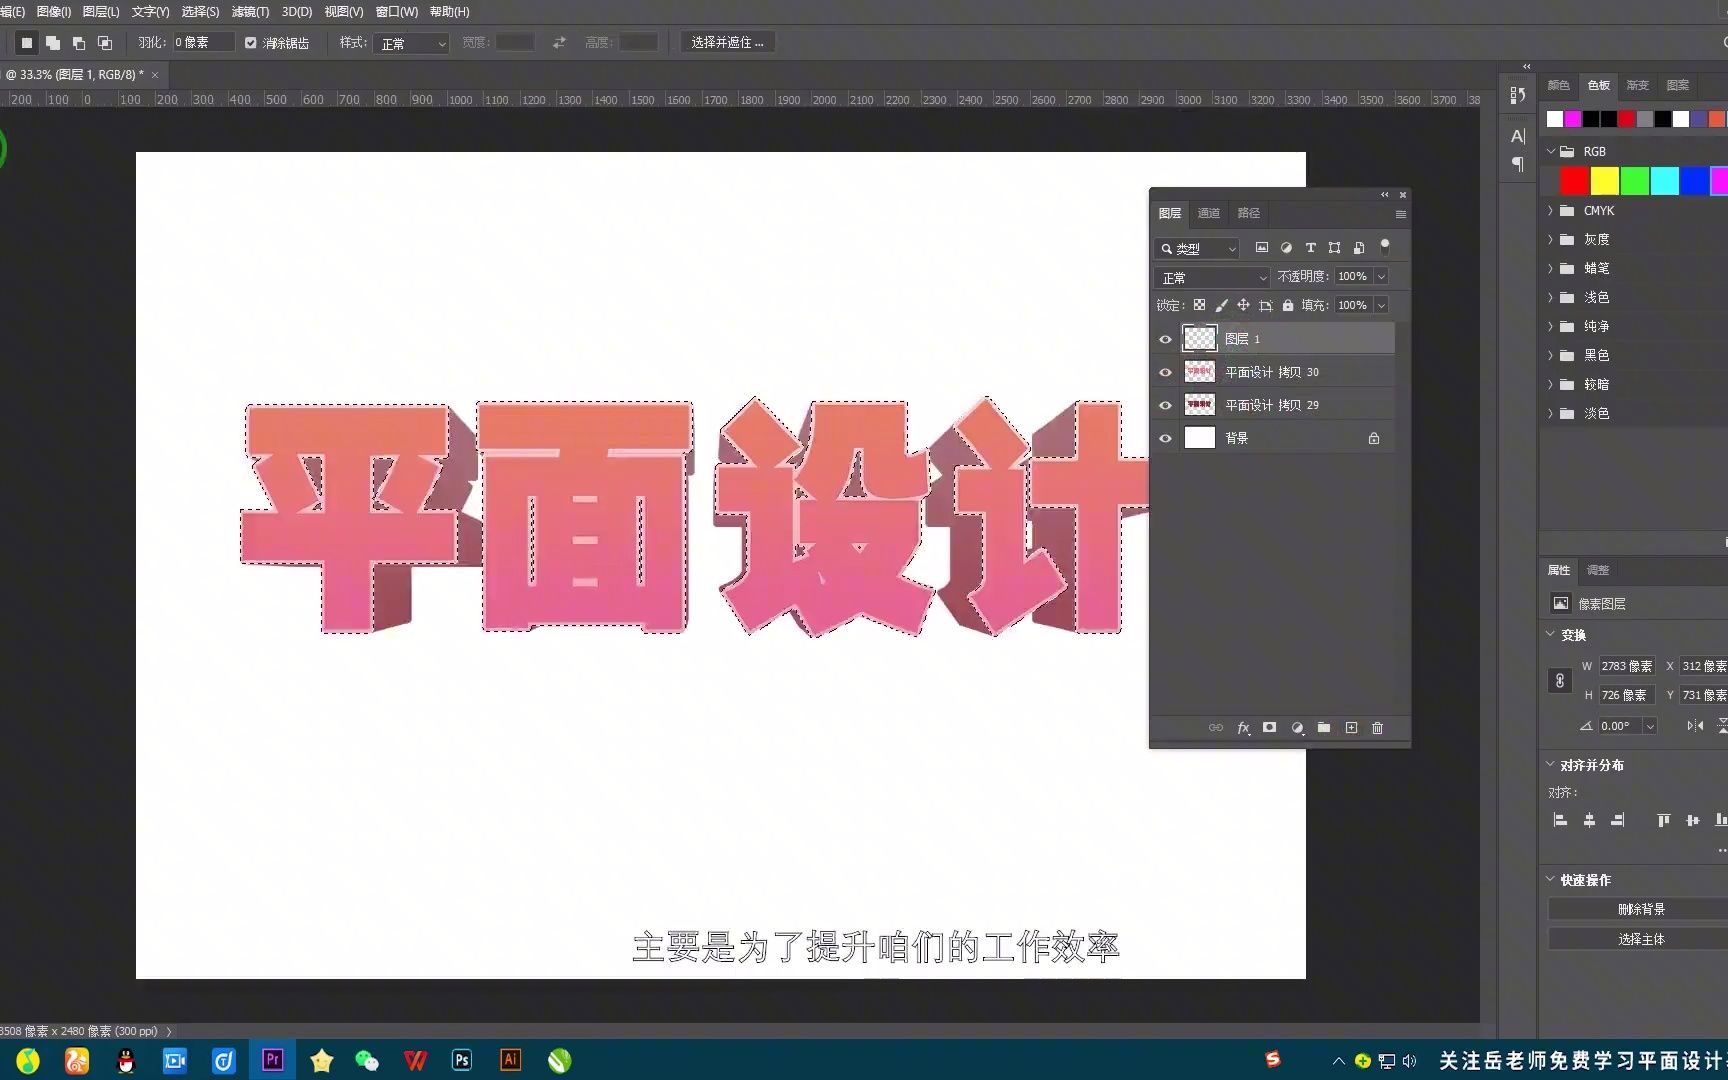Viewport: 1728px width, 1080px height.
Task: Click the lock transparent pixels icon
Action: [x=1199, y=305]
